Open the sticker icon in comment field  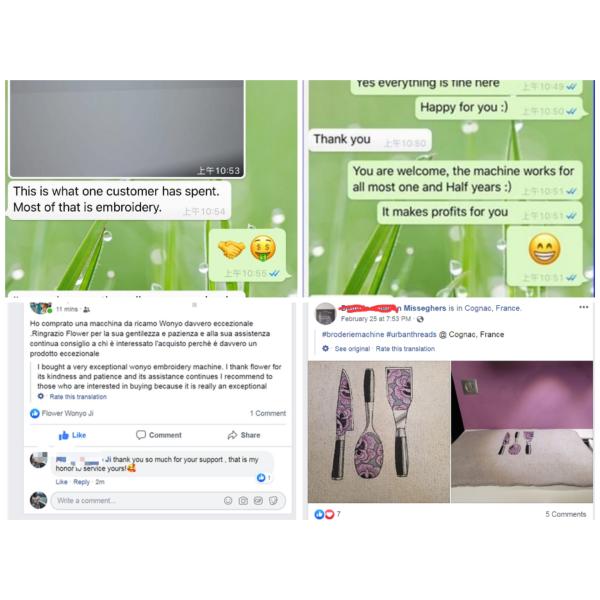pos(273,501)
